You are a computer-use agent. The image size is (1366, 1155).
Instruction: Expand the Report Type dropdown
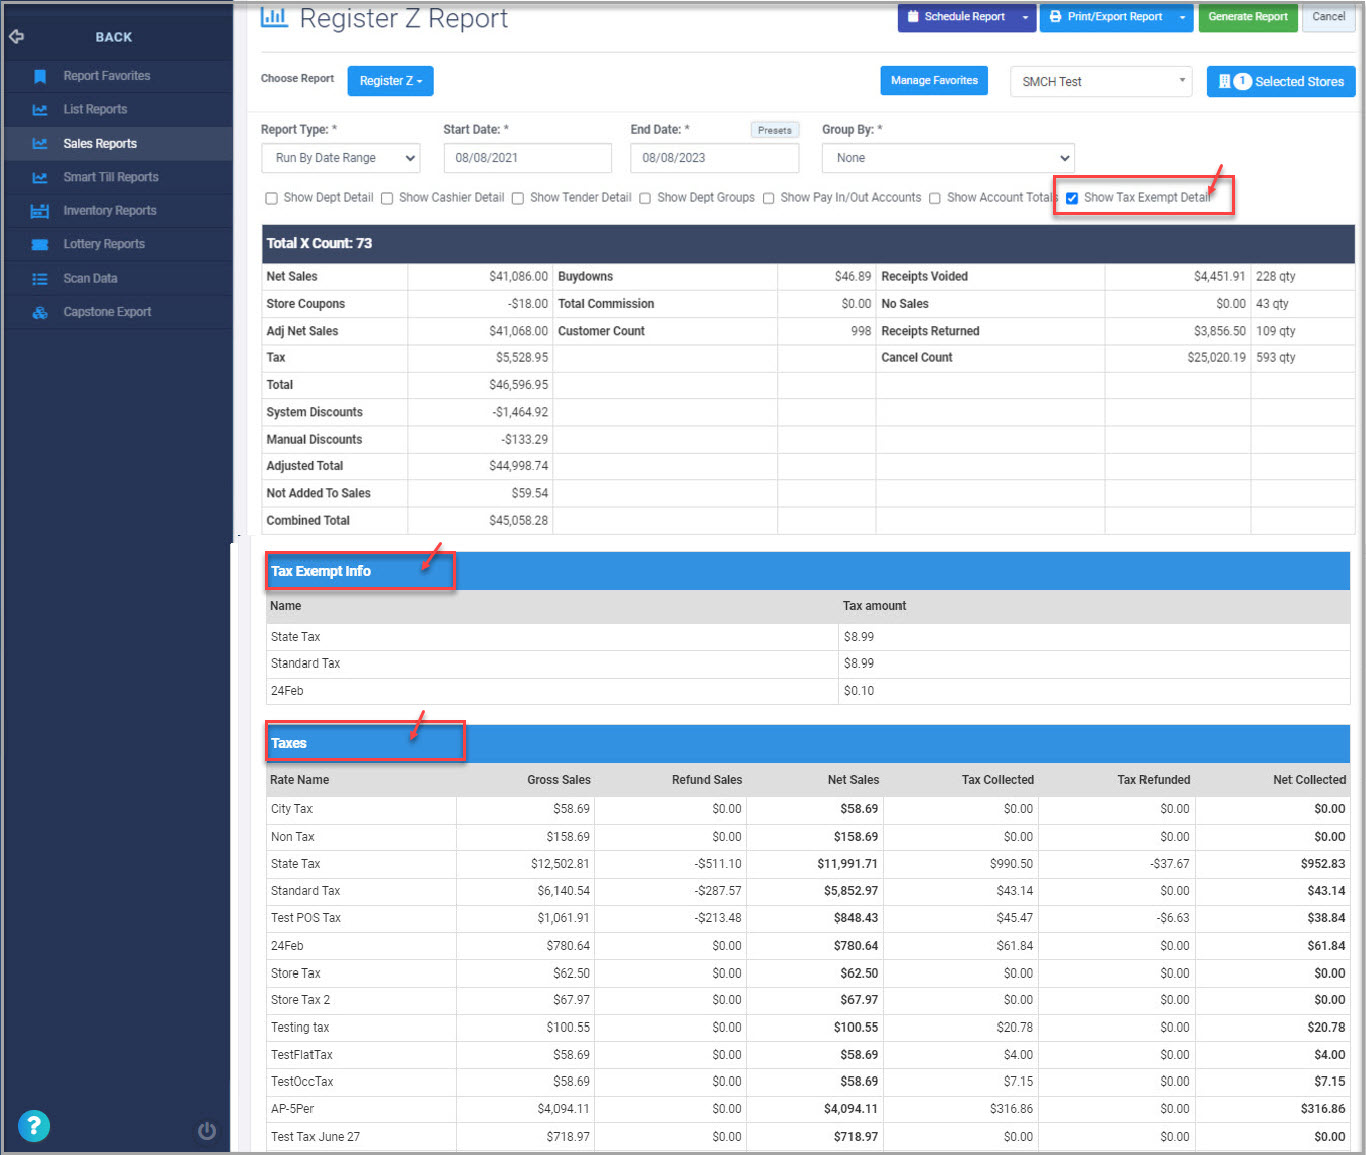[341, 158]
